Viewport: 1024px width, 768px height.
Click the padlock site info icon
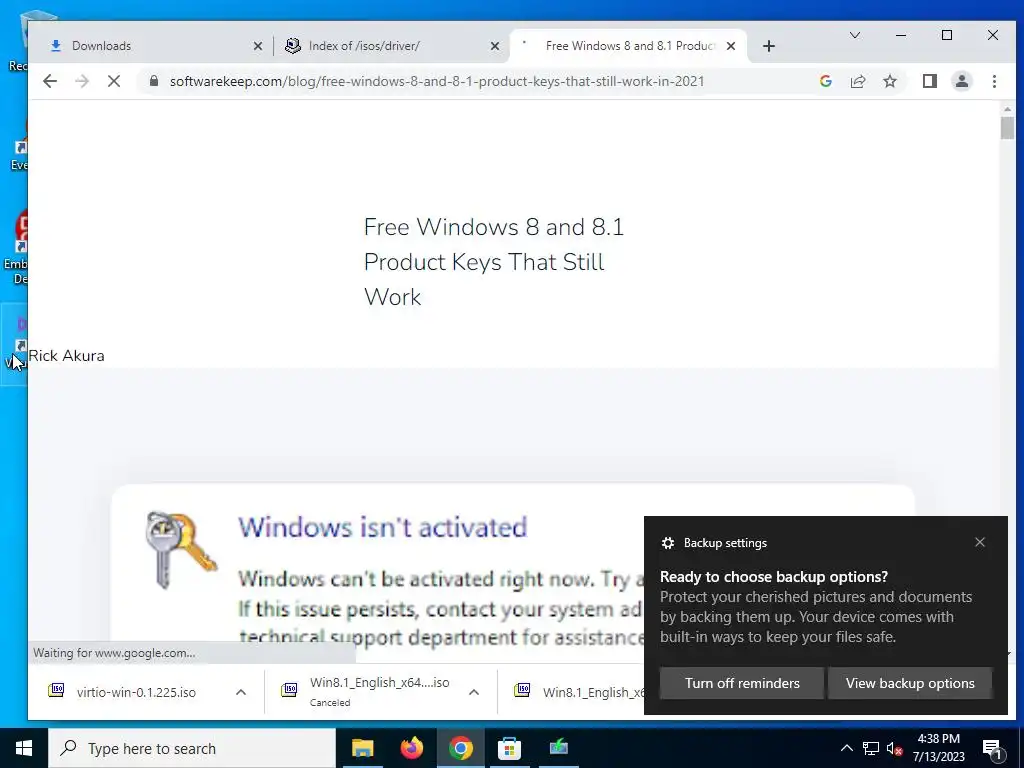pos(153,81)
